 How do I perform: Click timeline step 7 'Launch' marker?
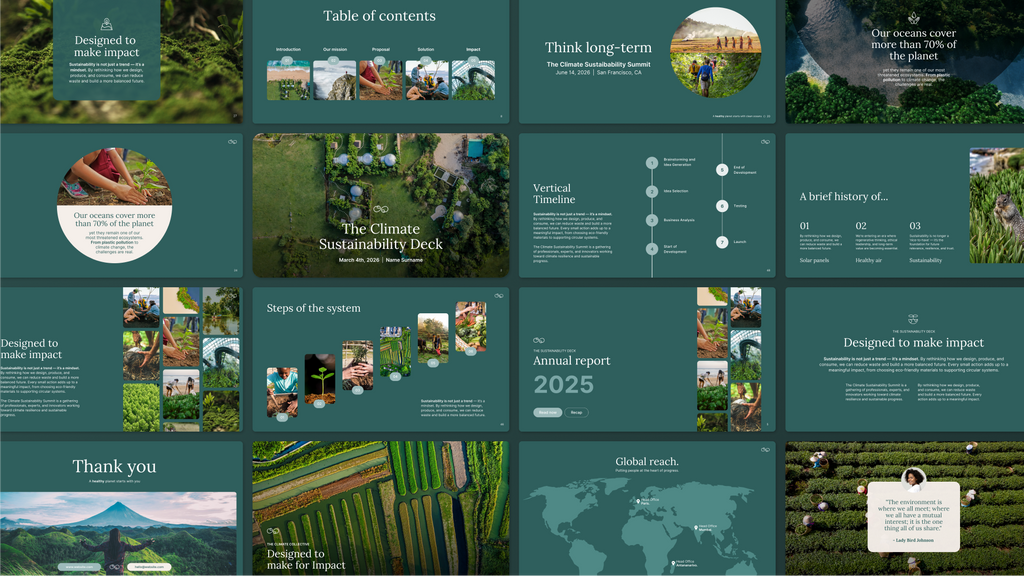(x=722, y=242)
